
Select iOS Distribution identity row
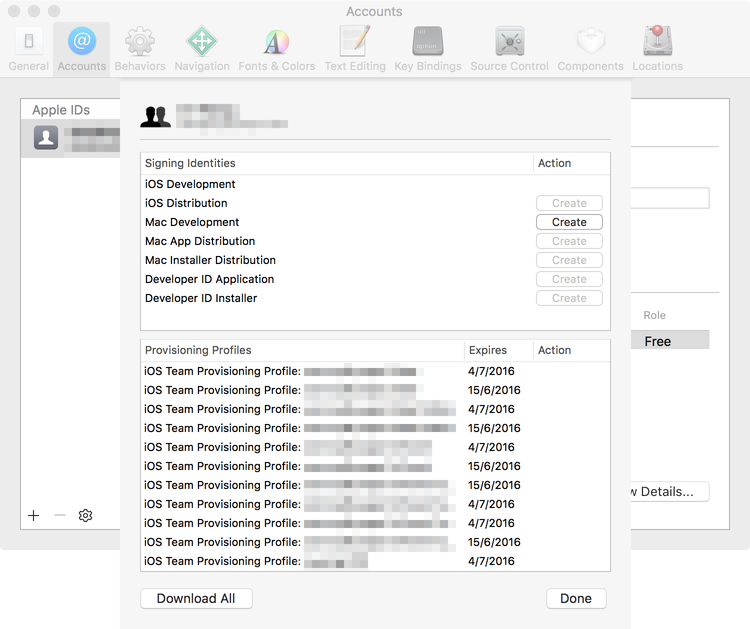tap(375, 203)
